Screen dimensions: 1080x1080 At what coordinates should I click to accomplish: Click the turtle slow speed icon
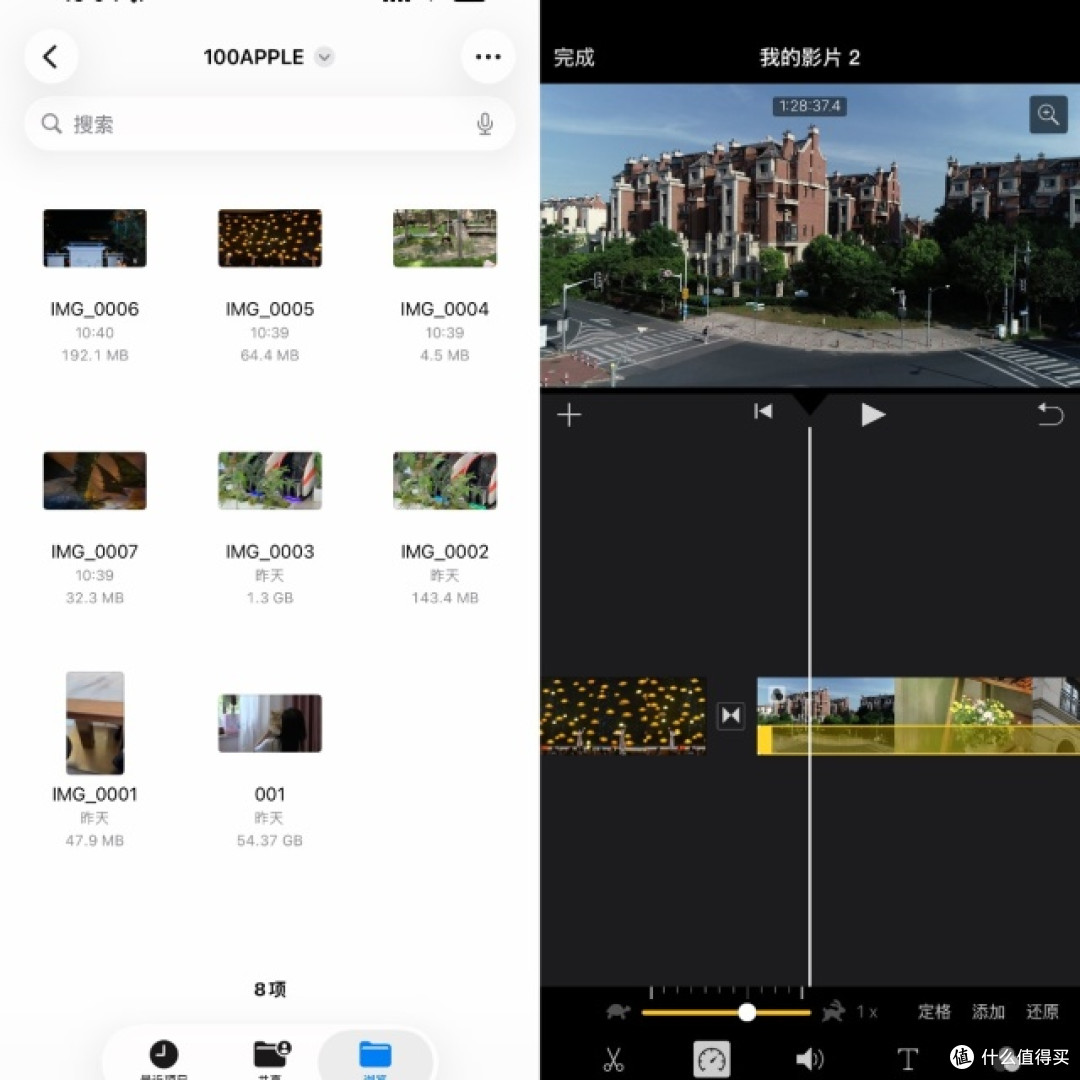[618, 1012]
